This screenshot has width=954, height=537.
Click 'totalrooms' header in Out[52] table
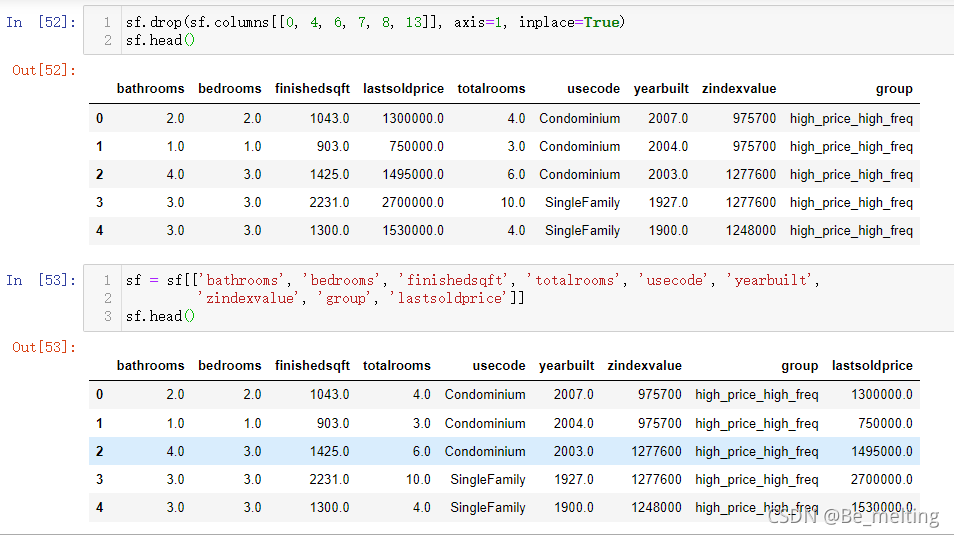coord(491,89)
